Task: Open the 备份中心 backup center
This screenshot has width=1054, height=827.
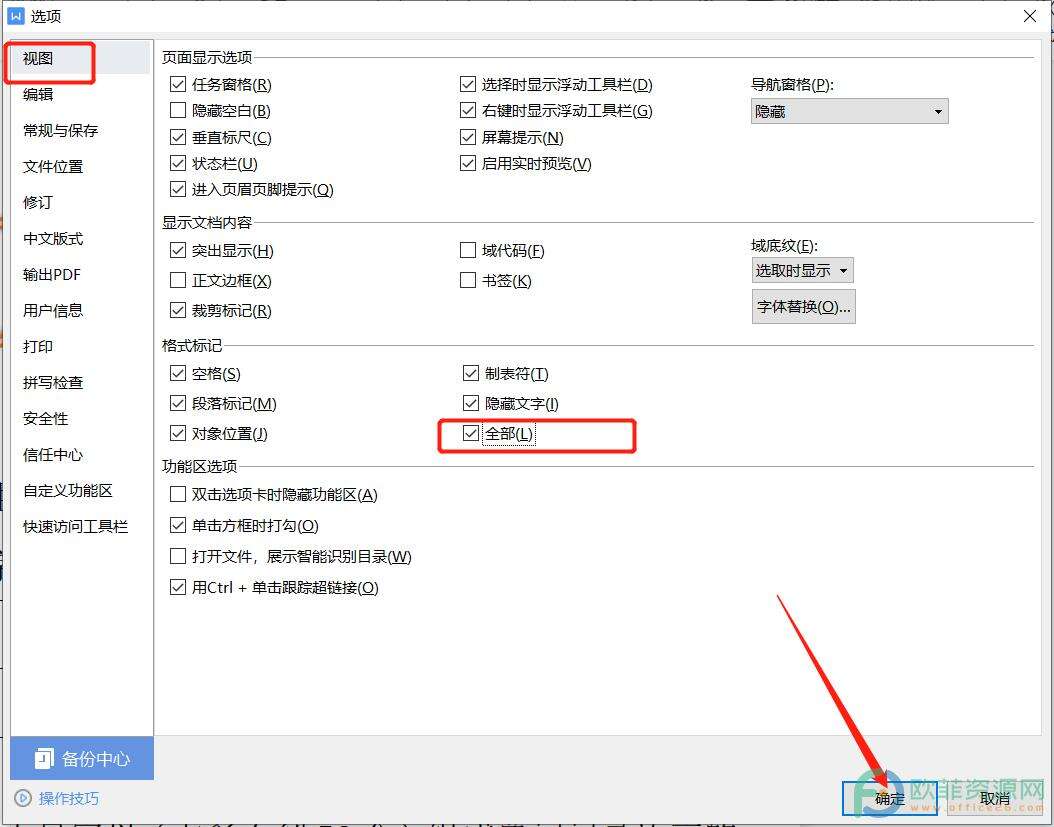Action: pos(82,758)
